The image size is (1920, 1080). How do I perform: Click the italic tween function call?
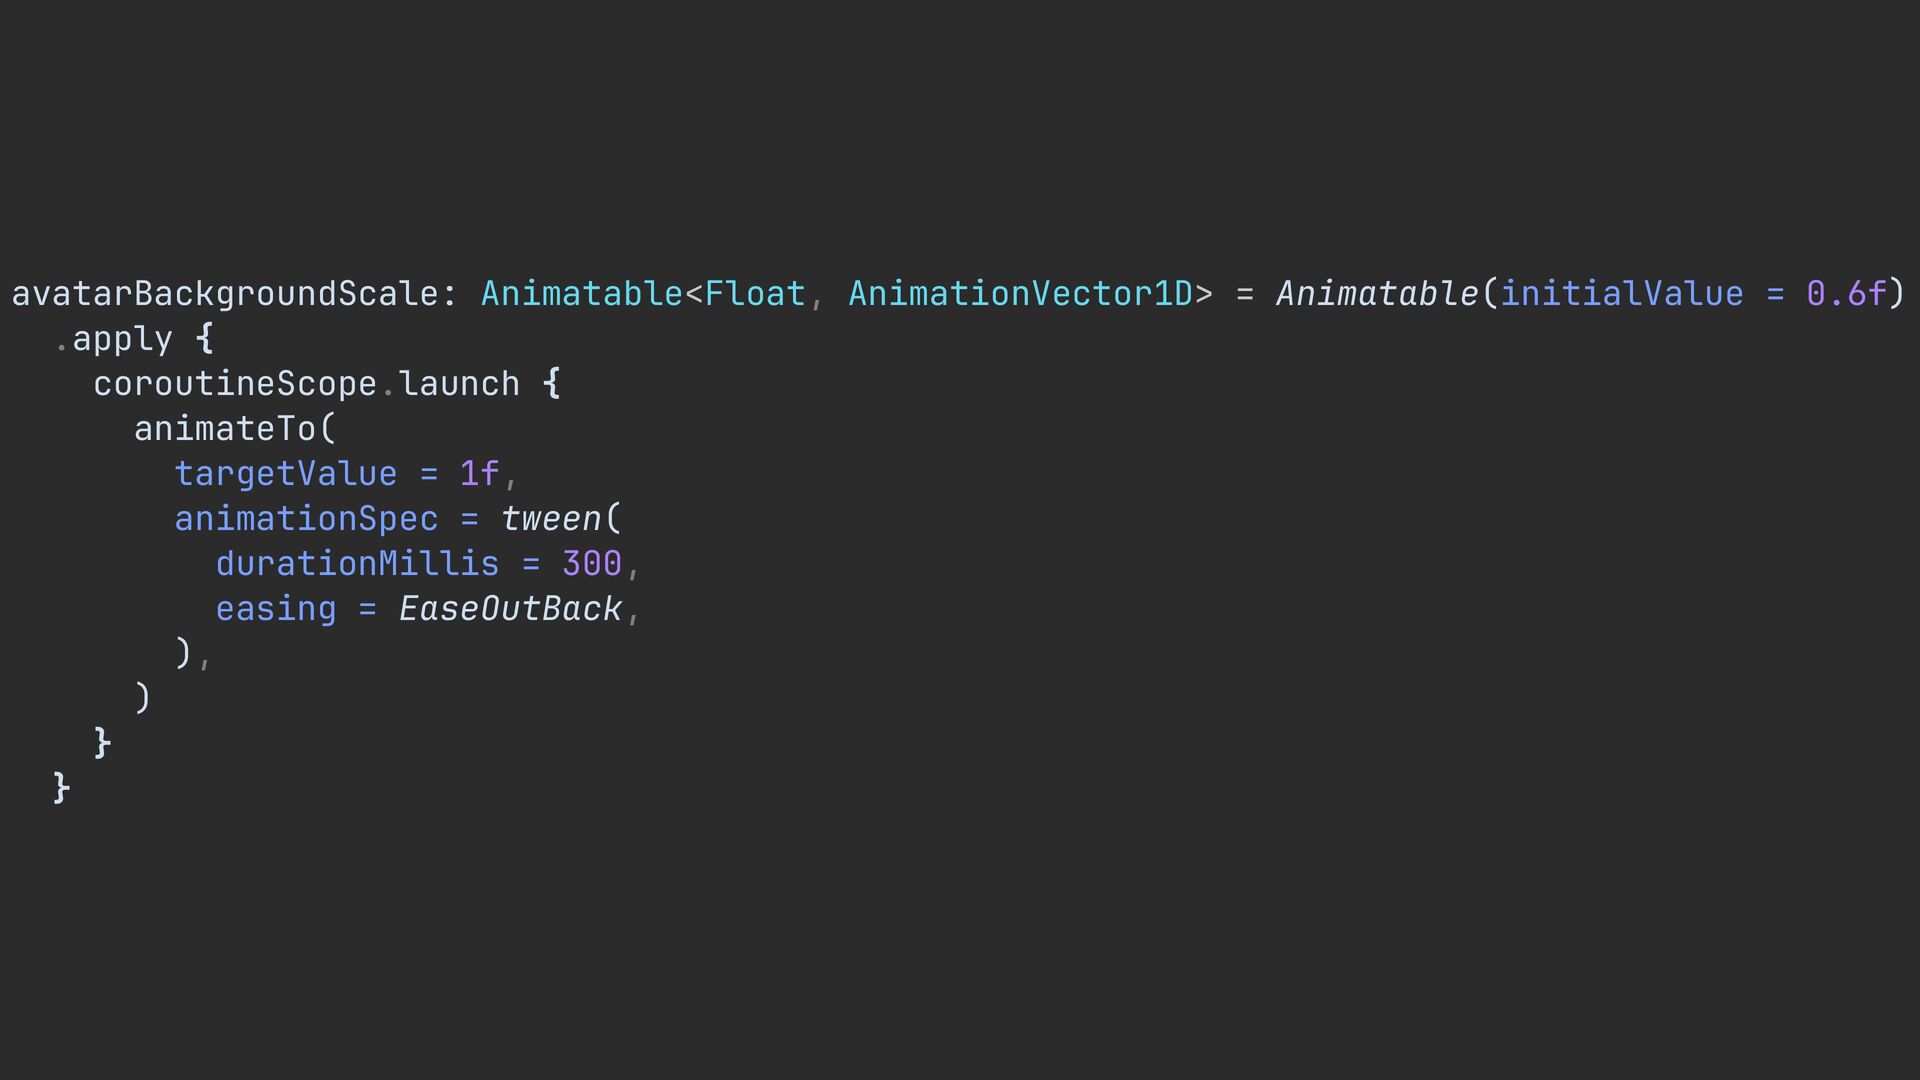pyautogui.click(x=551, y=519)
